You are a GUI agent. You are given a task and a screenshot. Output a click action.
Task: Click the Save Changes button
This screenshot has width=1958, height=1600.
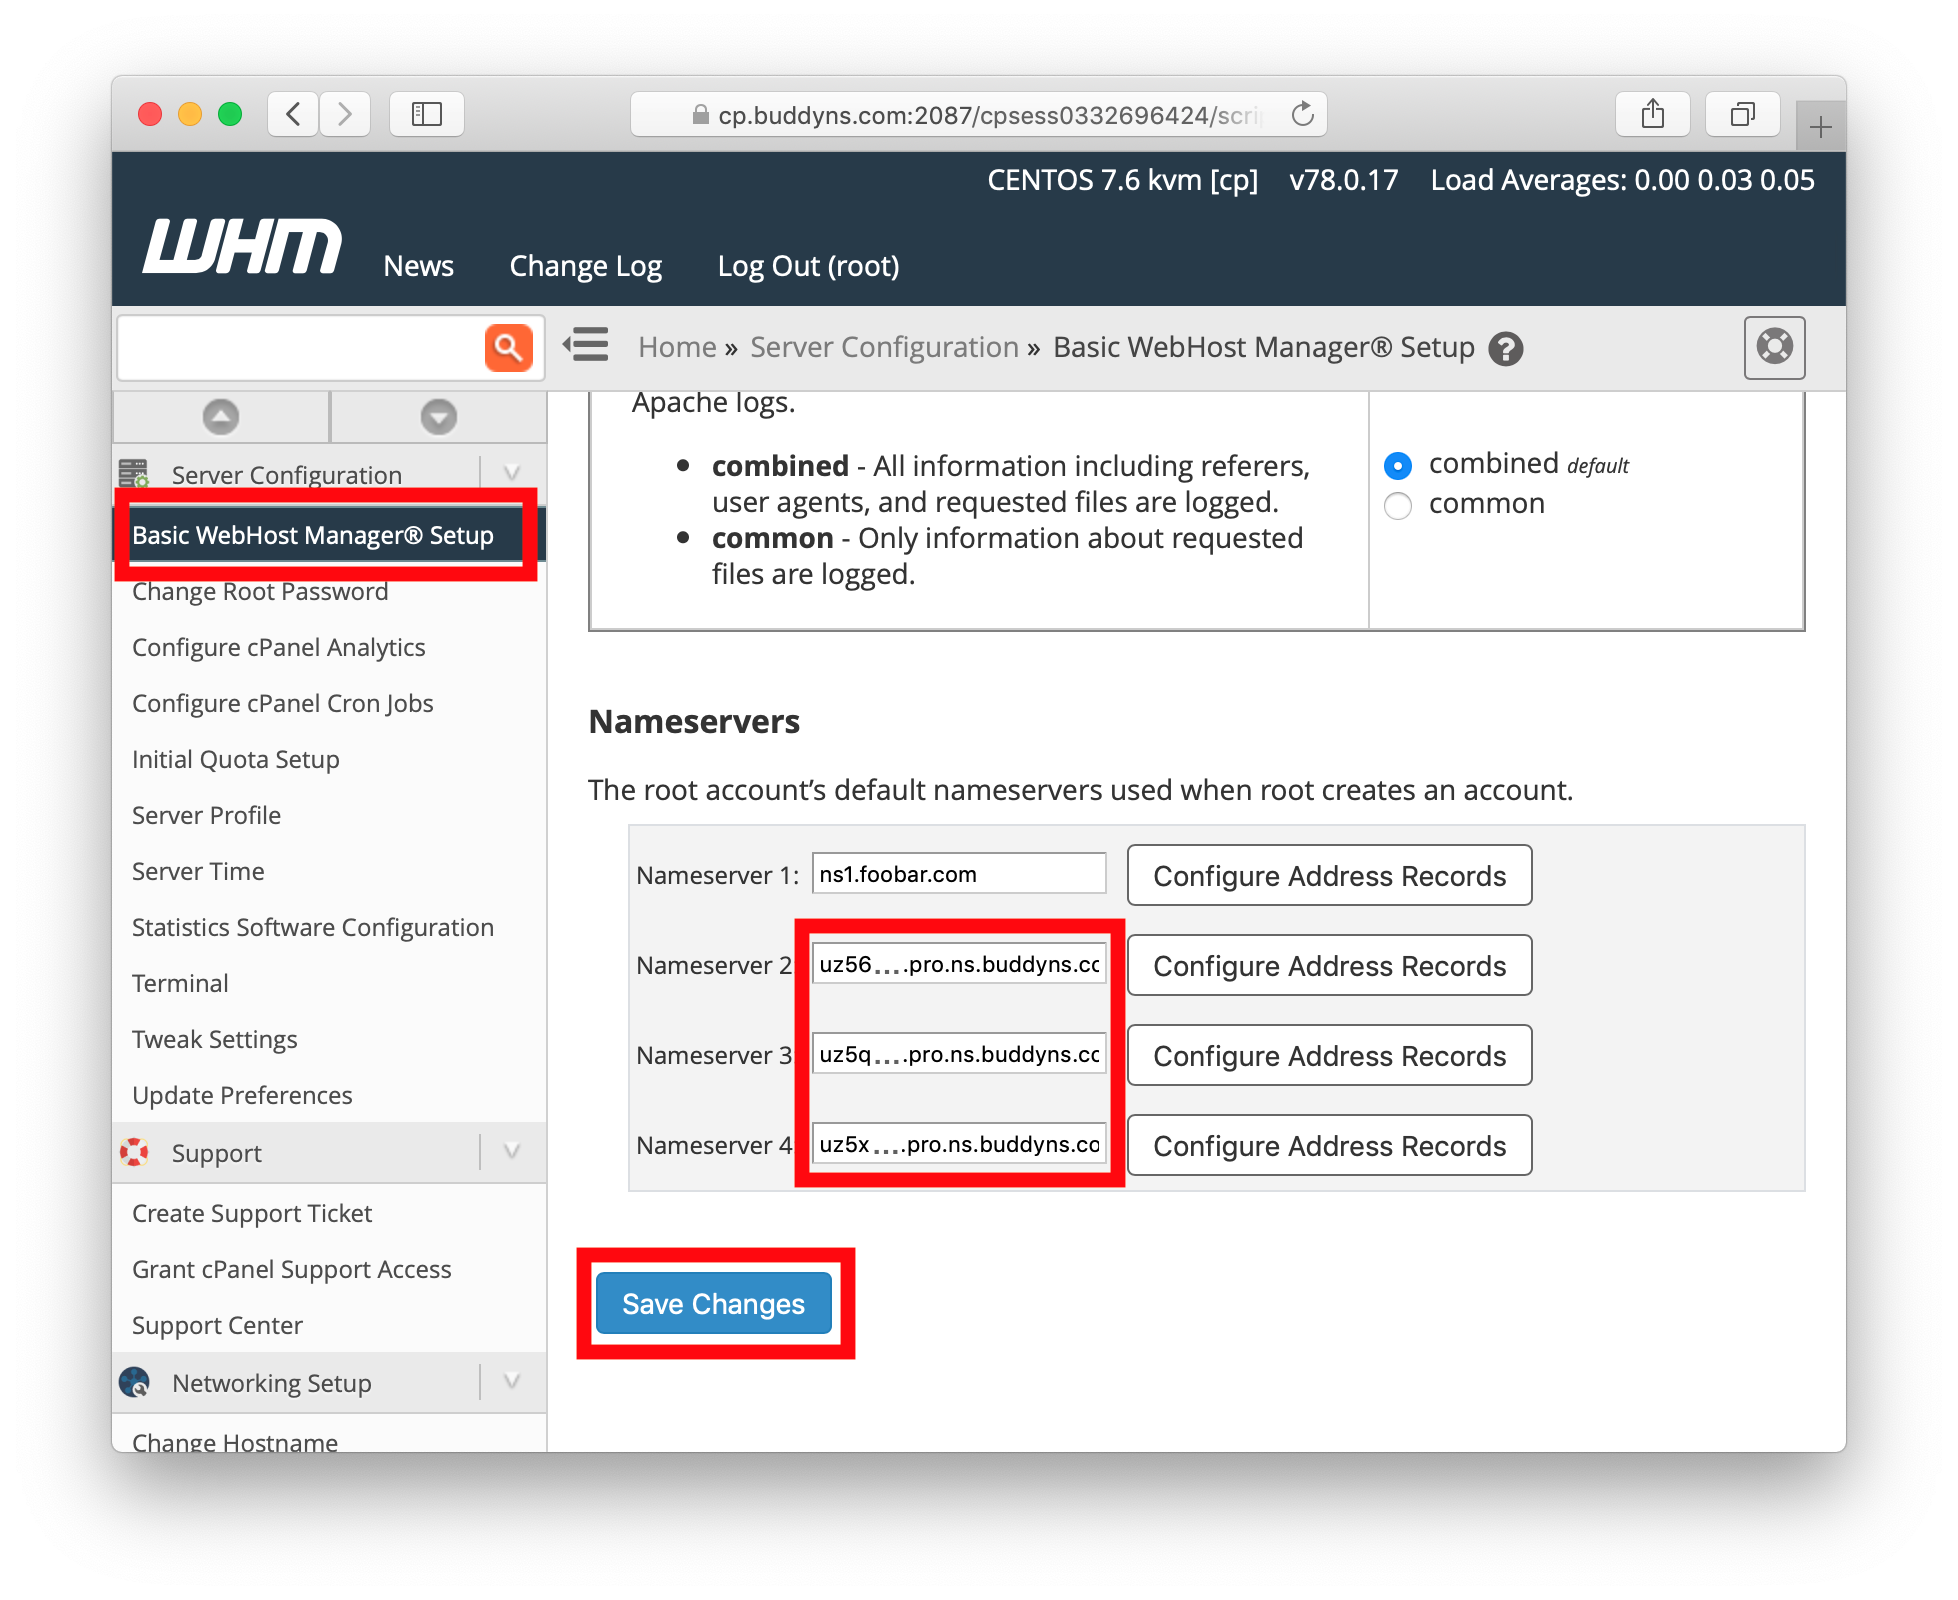pyautogui.click(x=714, y=1303)
